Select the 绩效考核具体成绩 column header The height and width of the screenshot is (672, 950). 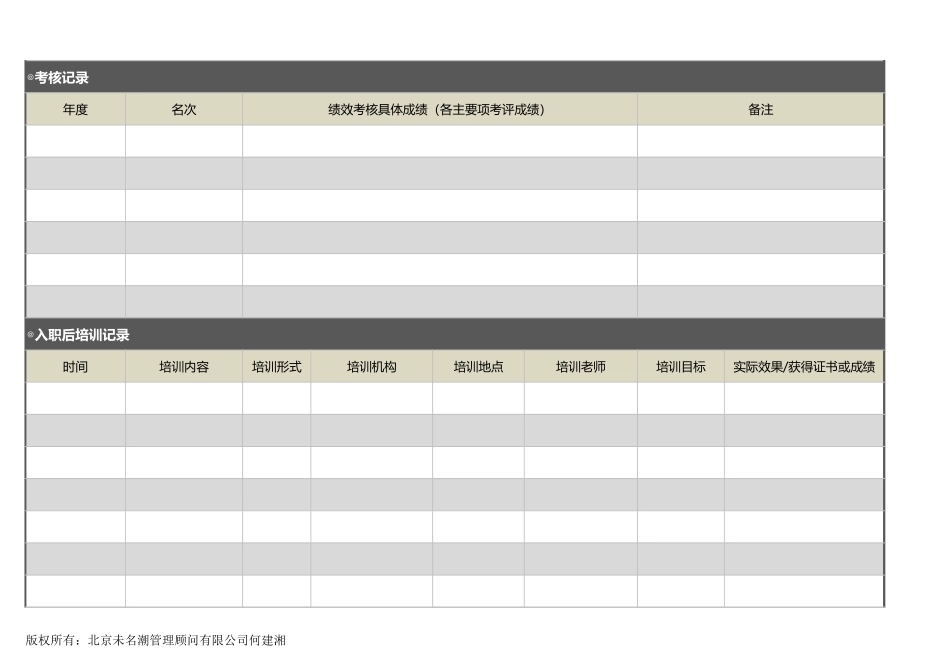pyautogui.click(x=439, y=110)
